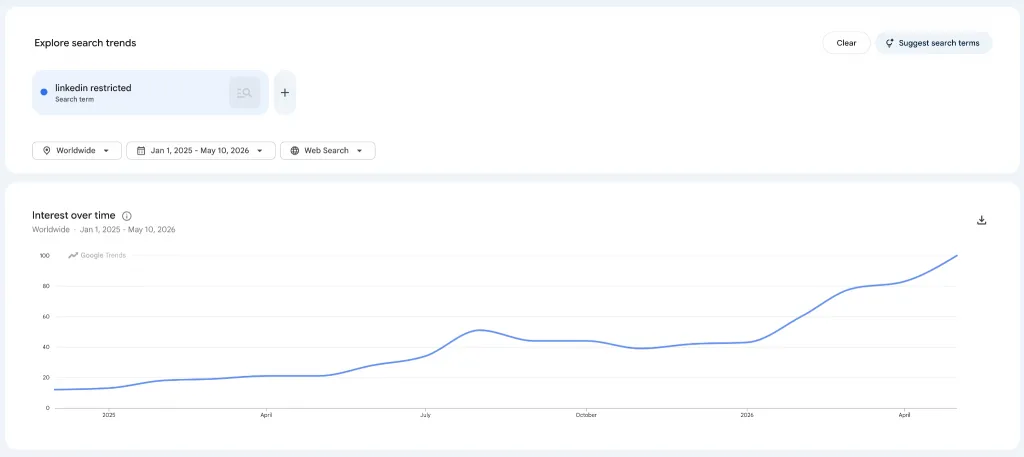Click the October label on the time axis
Viewport: 1024px width, 457px height.
pos(586,415)
